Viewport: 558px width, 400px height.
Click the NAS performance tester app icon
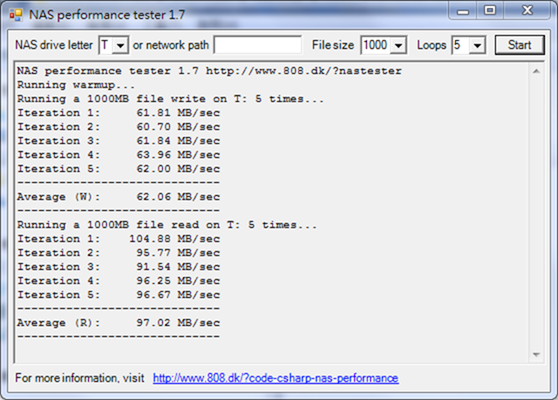[x=16, y=15]
